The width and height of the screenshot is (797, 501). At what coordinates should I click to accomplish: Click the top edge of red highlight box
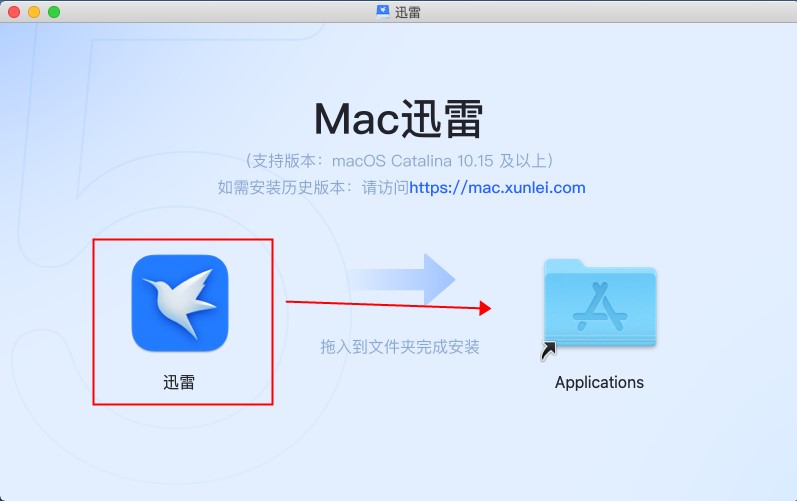pyautogui.click(x=183, y=240)
